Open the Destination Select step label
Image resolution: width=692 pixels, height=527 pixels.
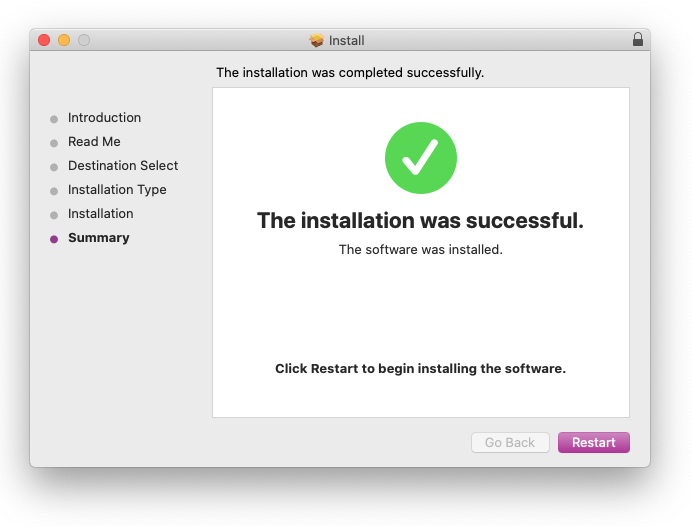123,165
